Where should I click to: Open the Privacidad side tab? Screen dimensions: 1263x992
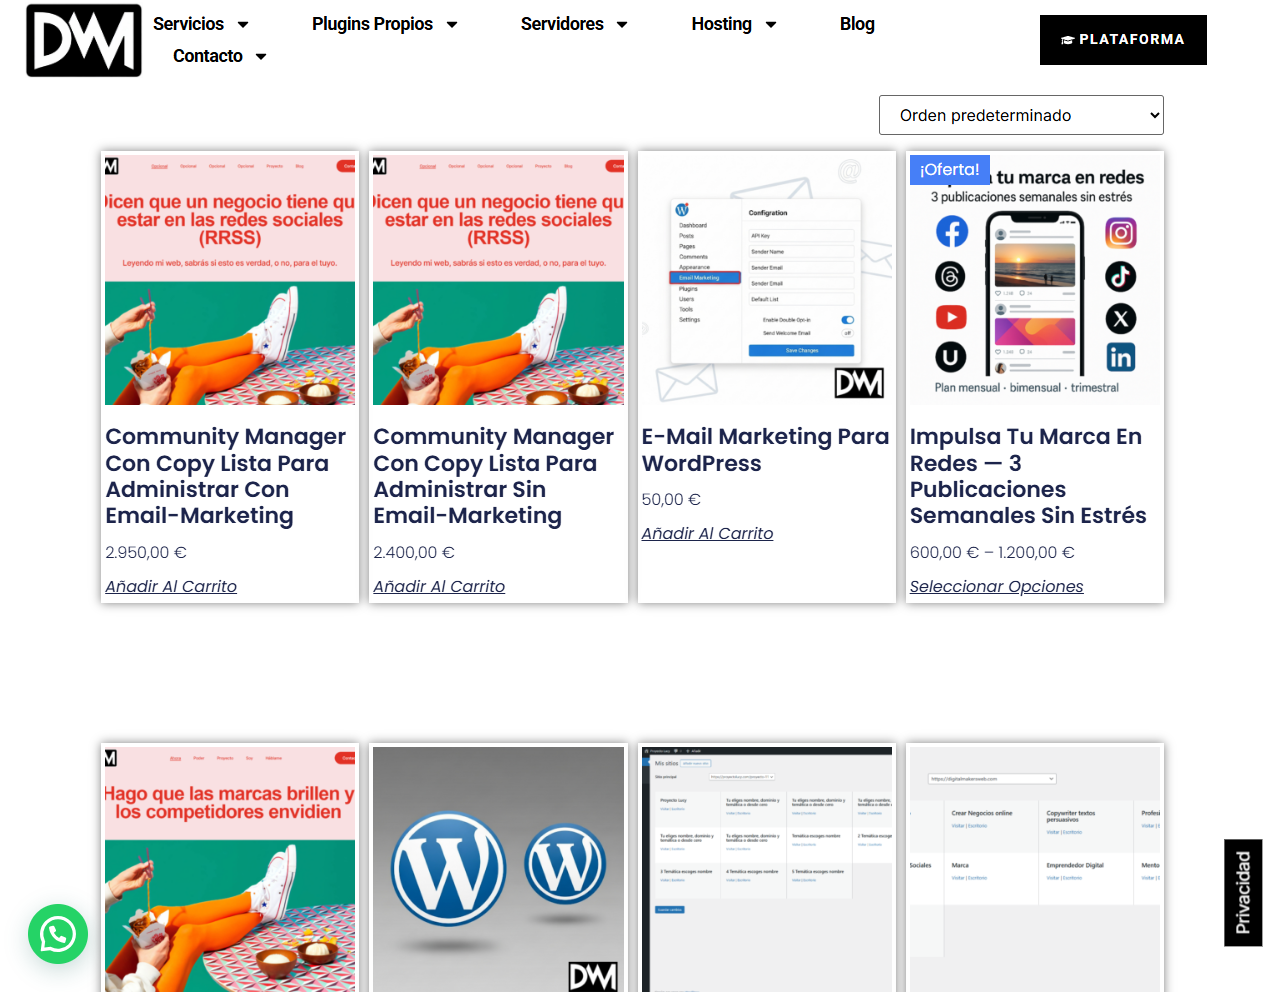(x=1243, y=892)
